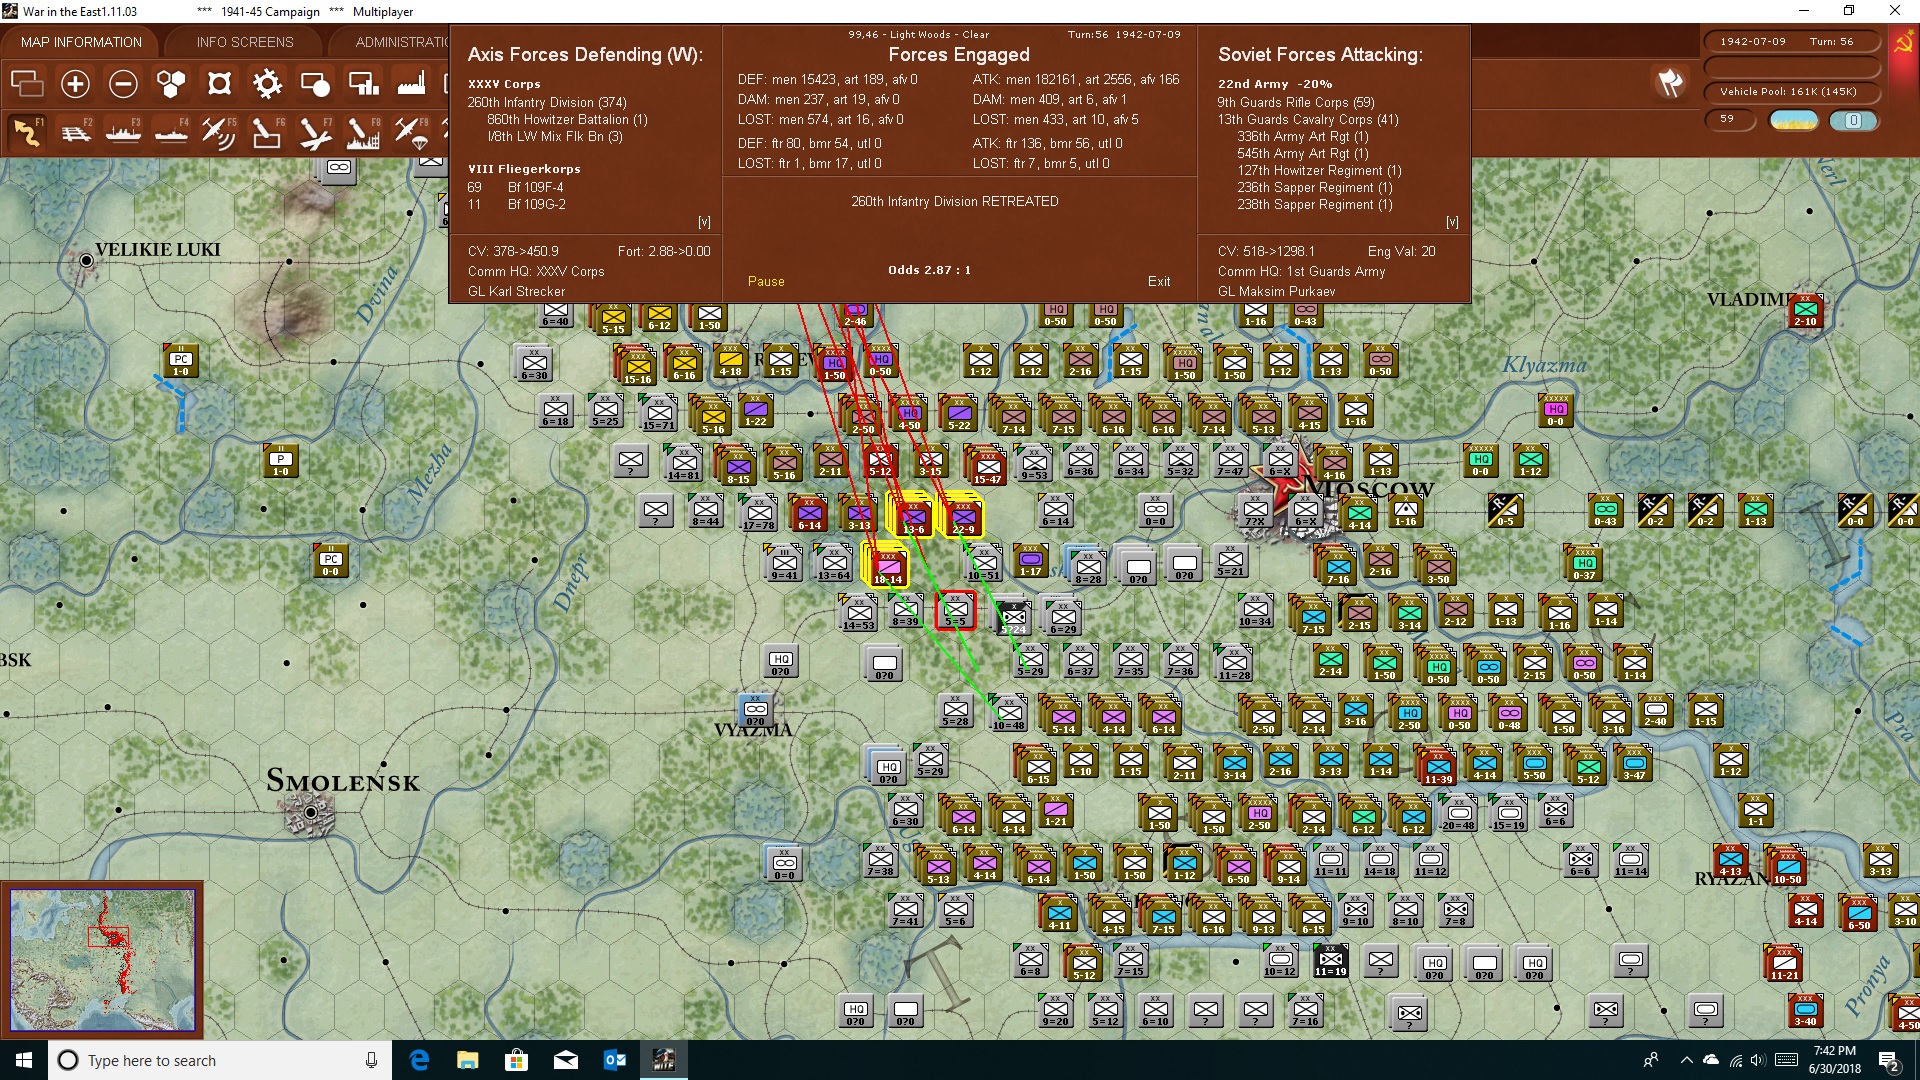Select F2 rail move mode
Screen dimensions: 1920x1080
pos(75,132)
